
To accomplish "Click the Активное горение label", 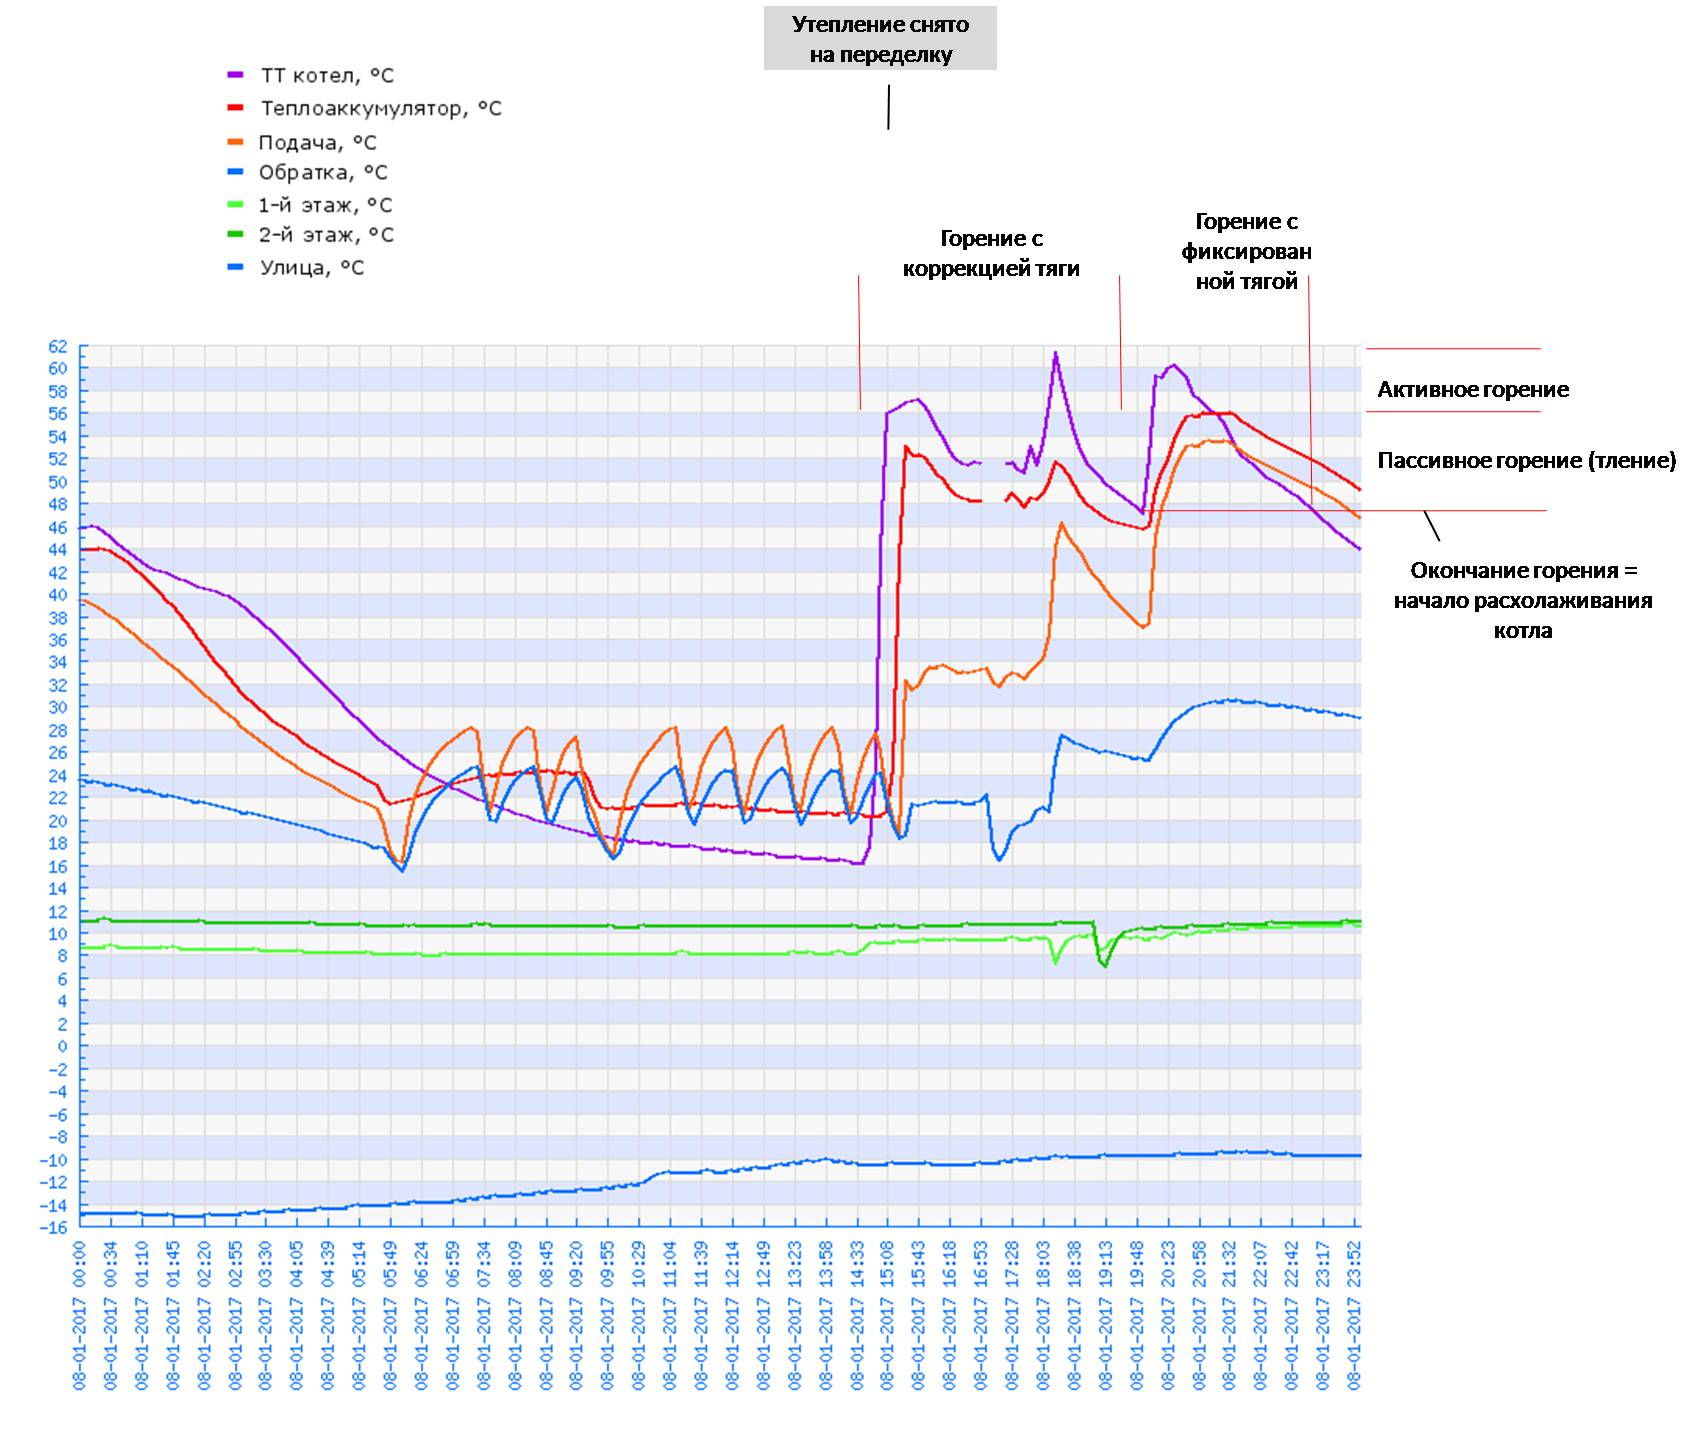I will coord(1473,390).
